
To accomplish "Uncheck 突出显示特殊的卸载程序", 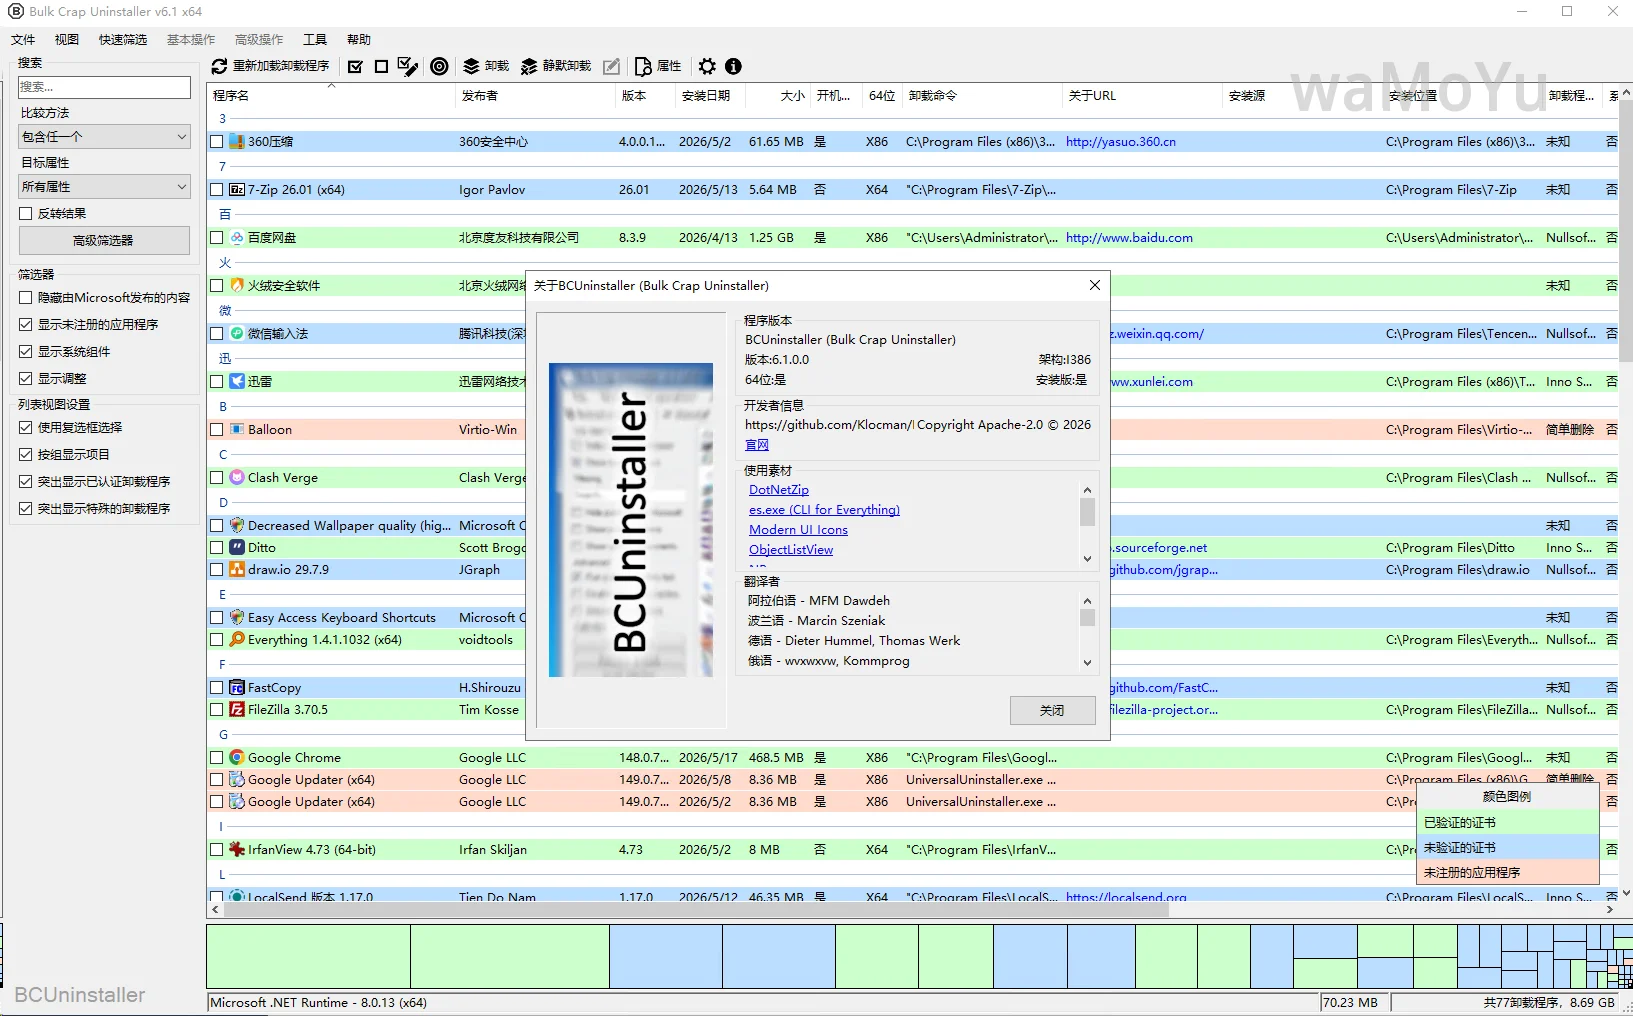I will [26, 509].
